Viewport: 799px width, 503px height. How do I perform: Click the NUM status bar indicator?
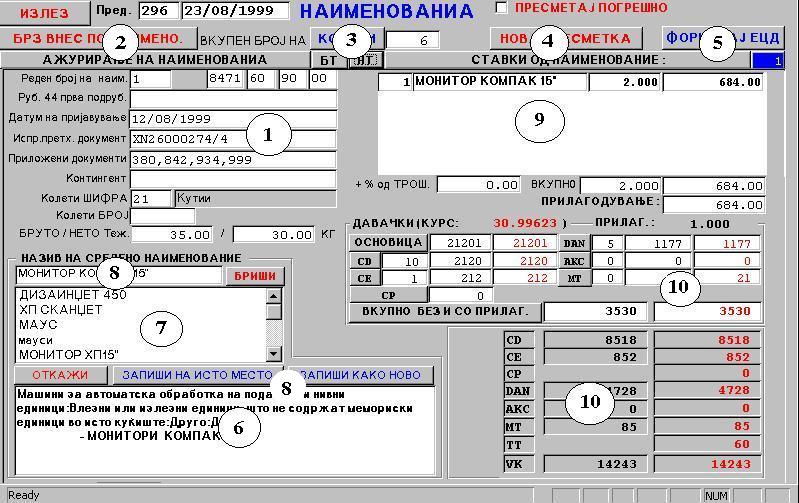point(716,495)
